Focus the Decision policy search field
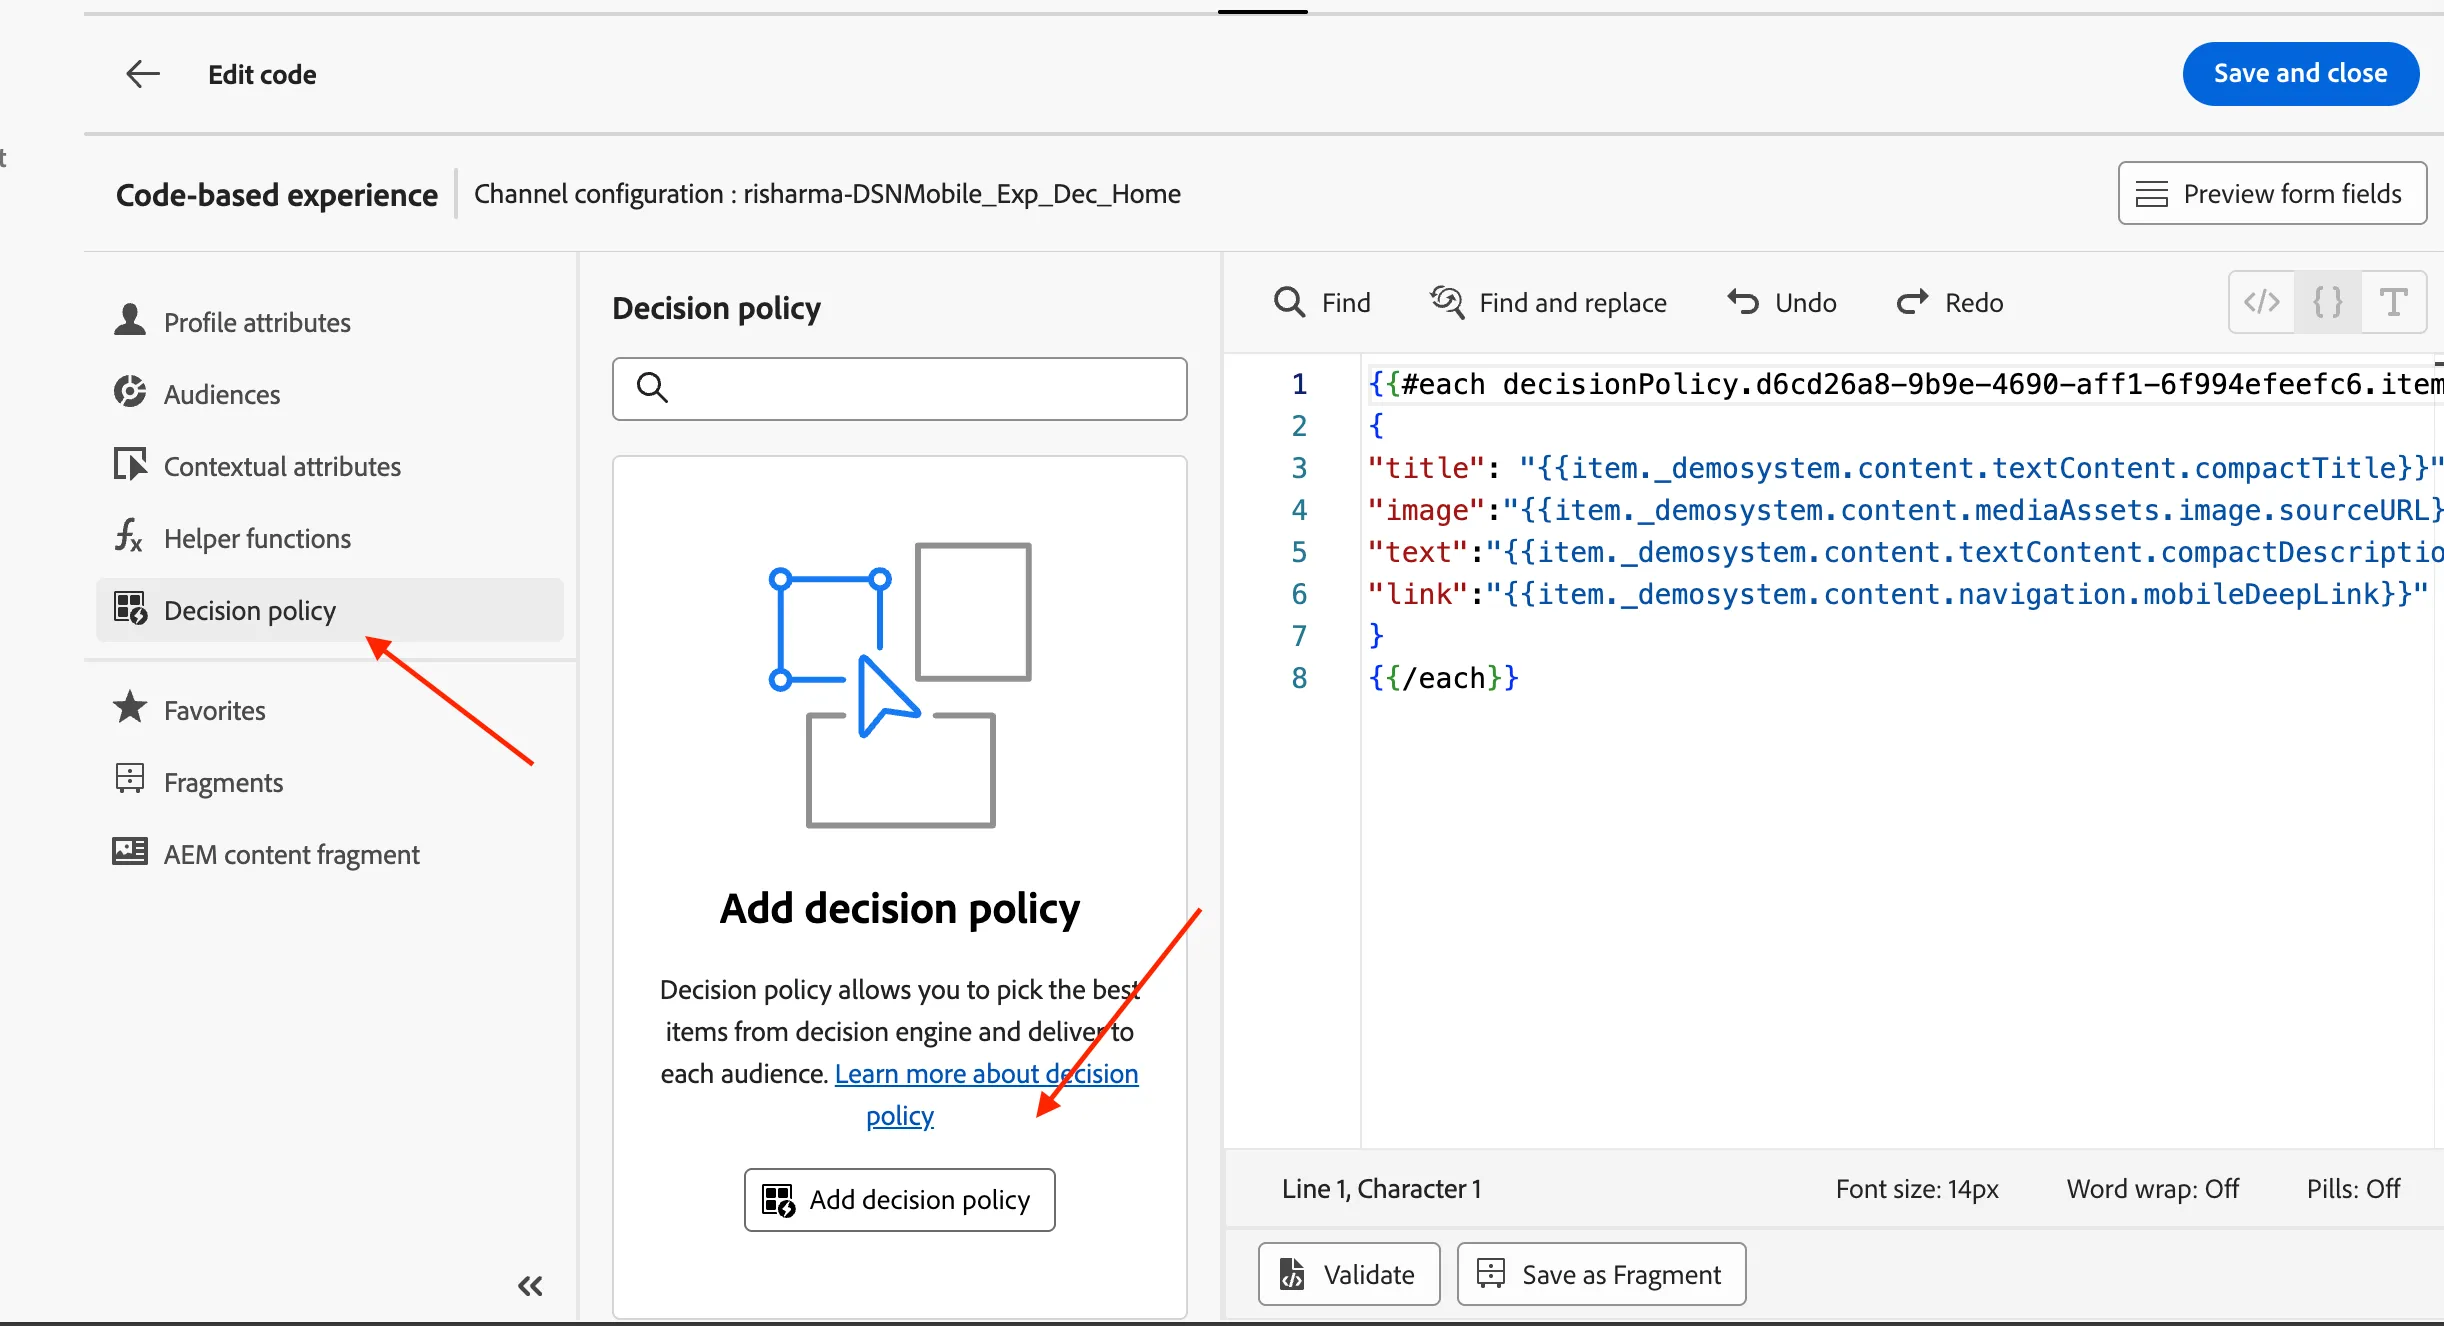Viewport: 2444px width, 1326px height. pos(899,388)
